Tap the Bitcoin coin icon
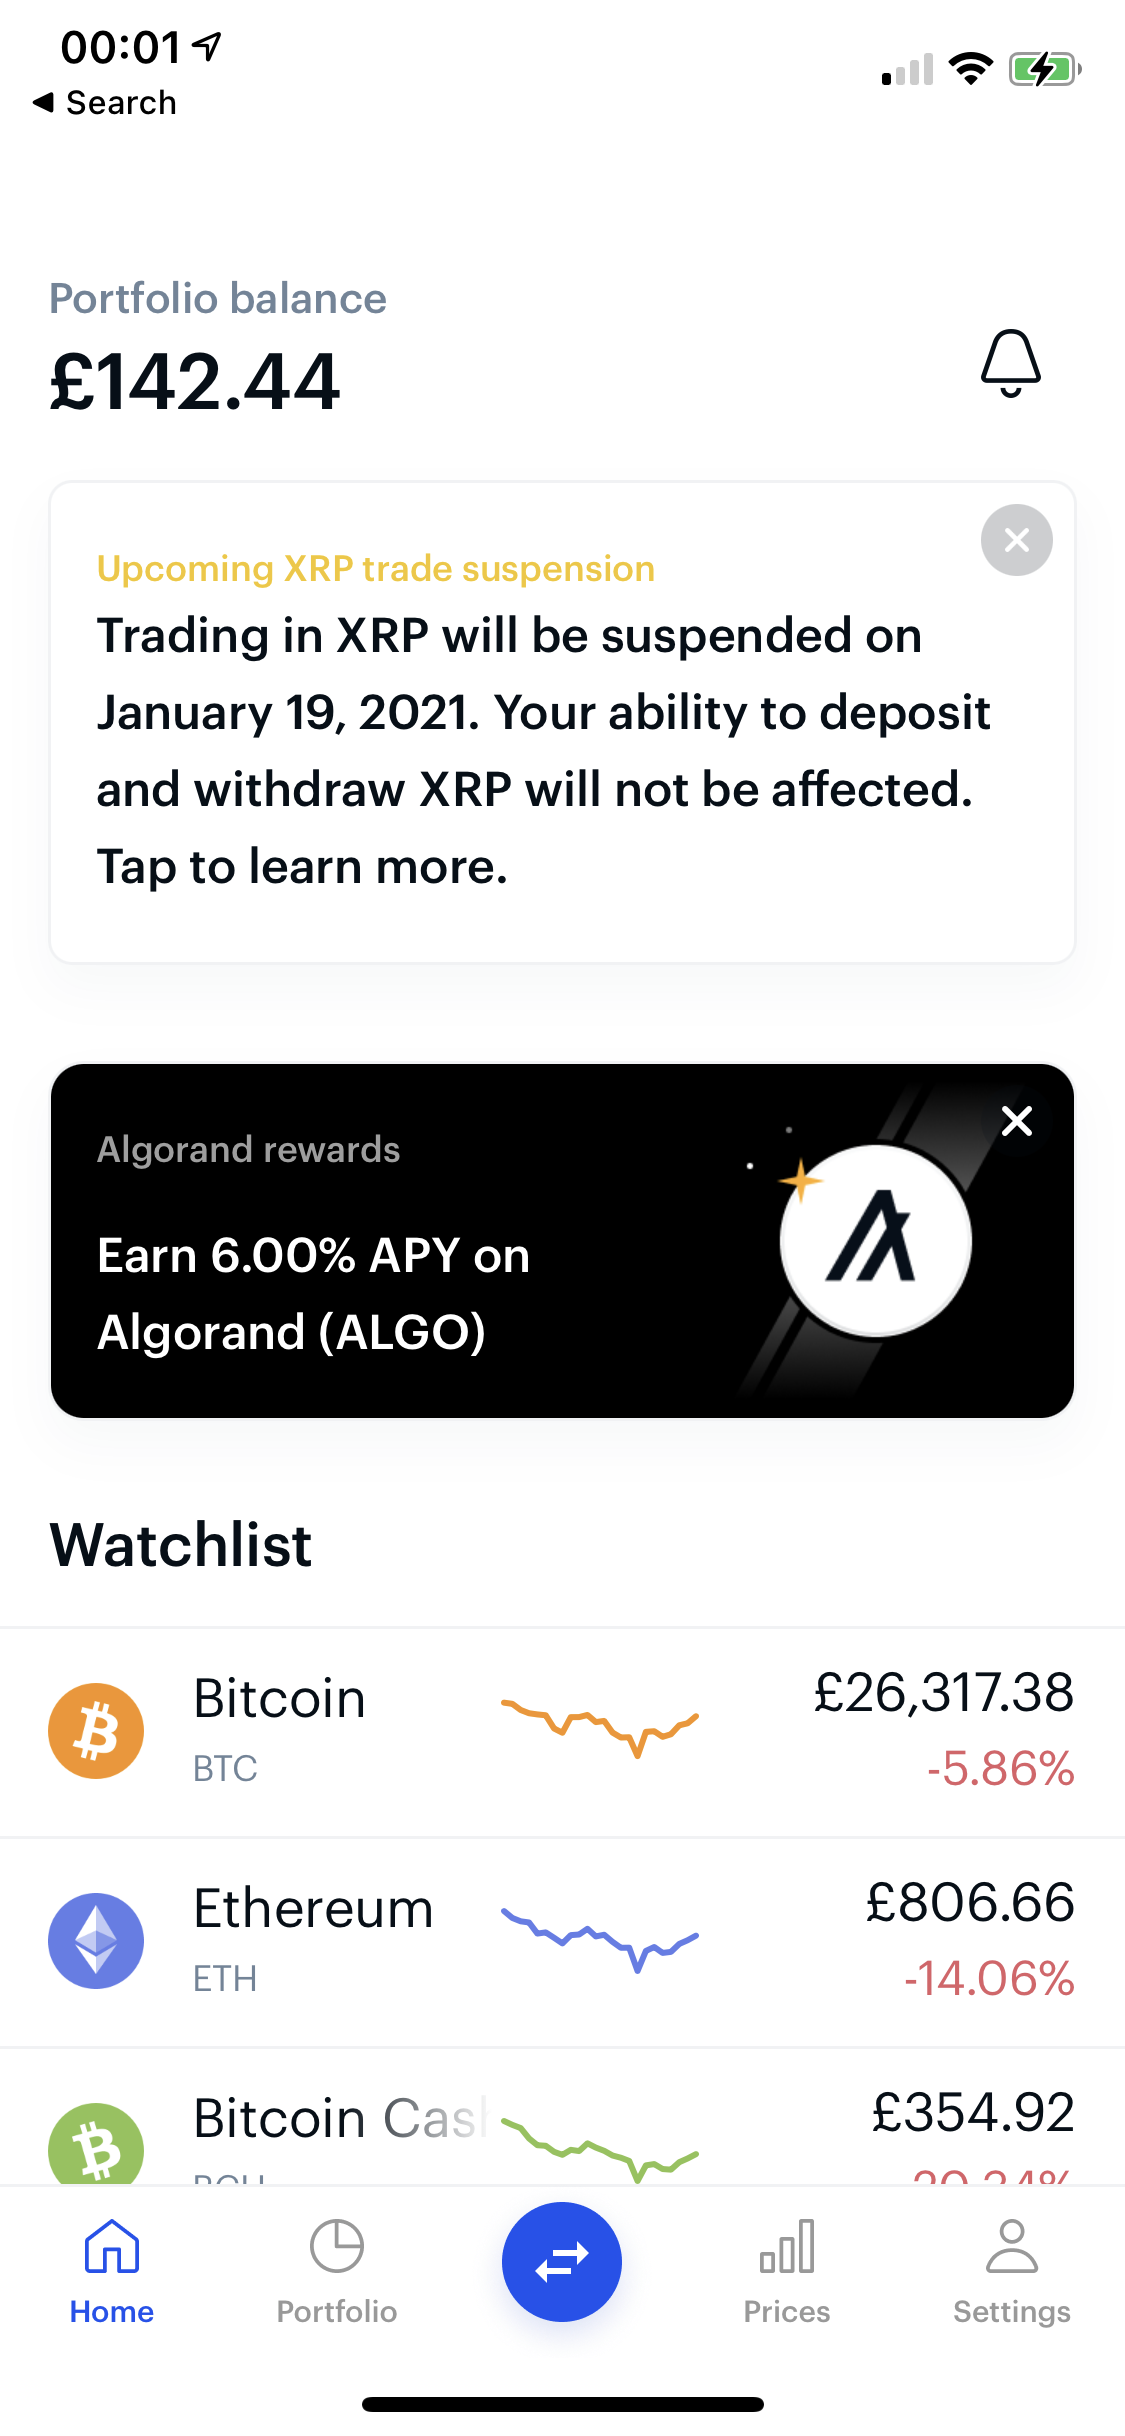Image resolution: width=1125 pixels, height=2436 pixels. [96, 1731]
